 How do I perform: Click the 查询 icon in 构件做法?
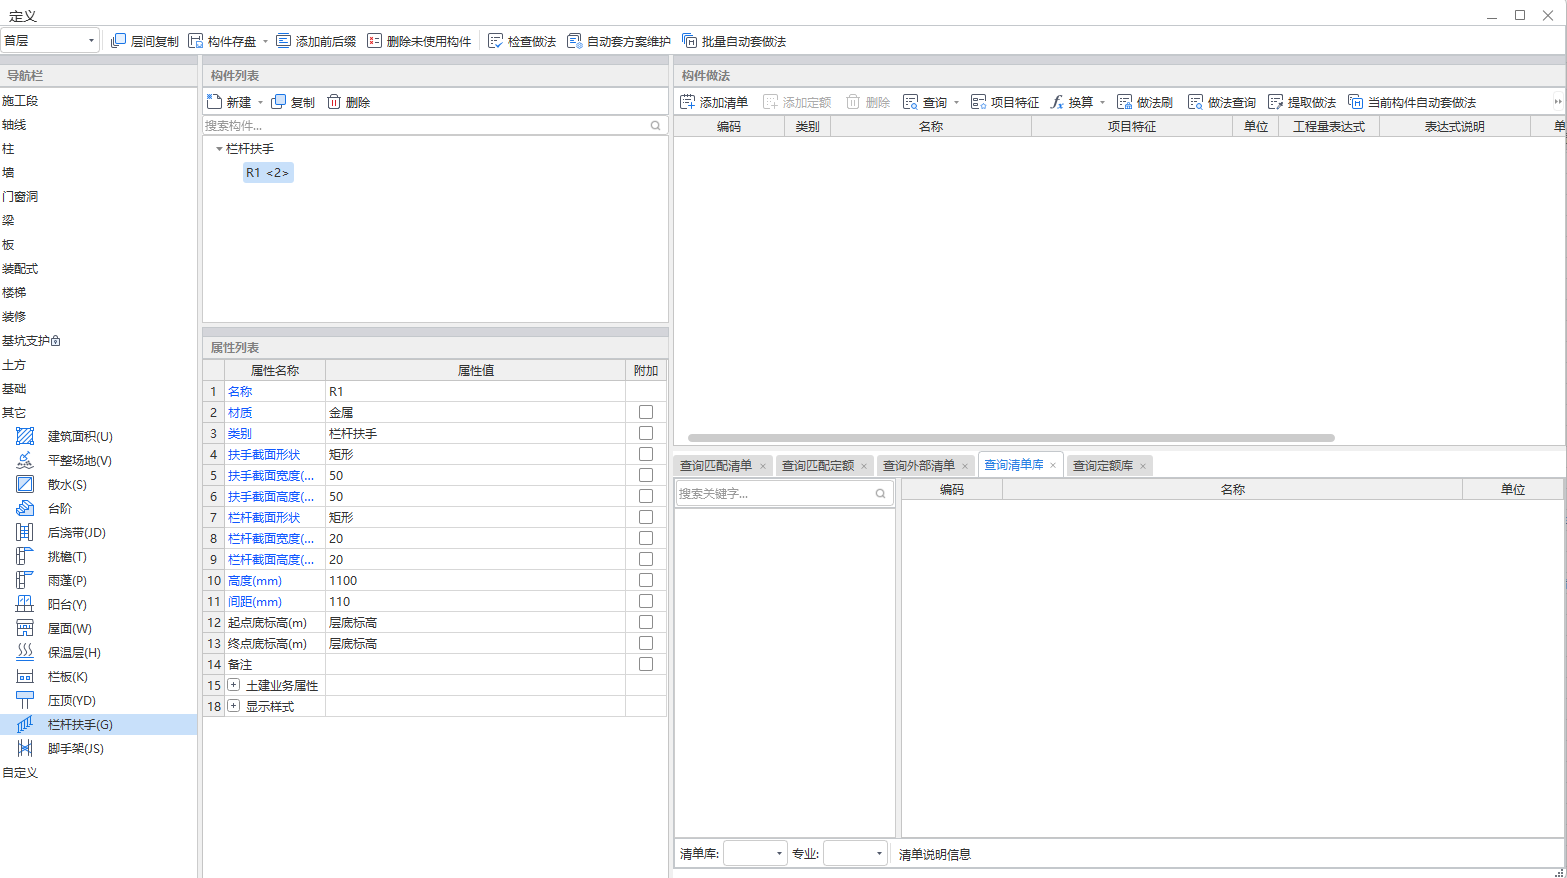pyautogui.click(x=910, y=102)
